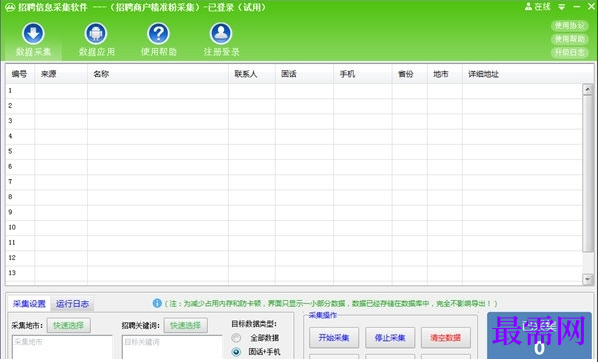The height and width of the screenshot is (362, 604).
Task: Click the table scrollbar up arrow
Action: pos(587,89)
